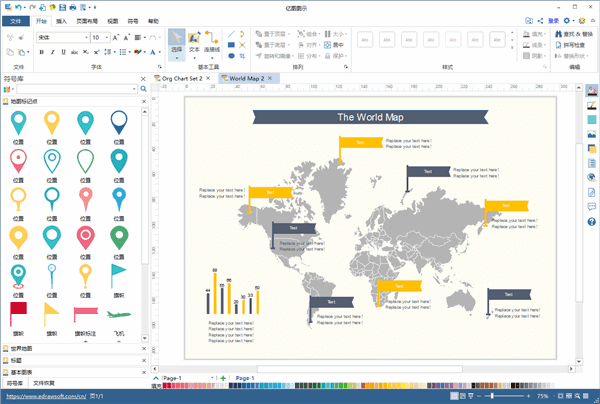Add a new page with plus icon
This screenshot has height=404, width=600.
222,377
